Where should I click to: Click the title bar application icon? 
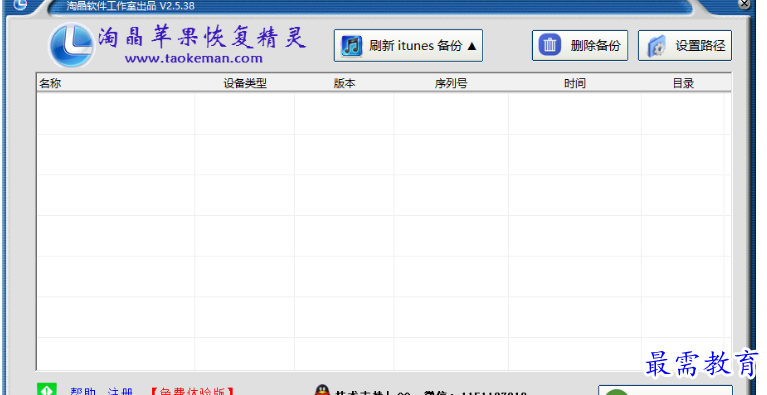coord(20,4)
